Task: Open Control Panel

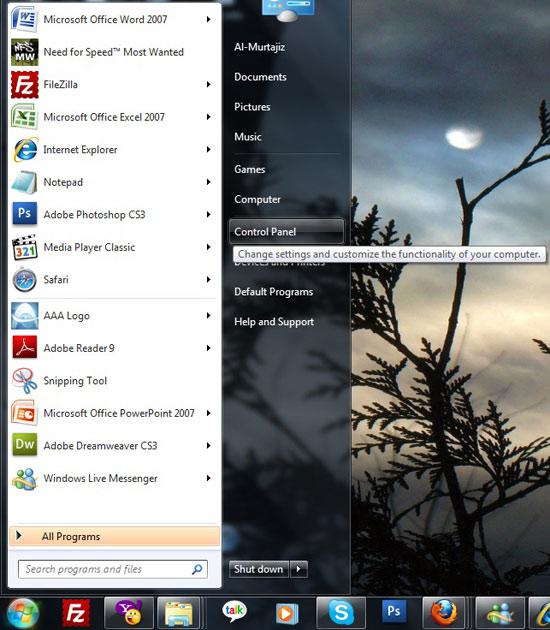Action: coord(286,232)
